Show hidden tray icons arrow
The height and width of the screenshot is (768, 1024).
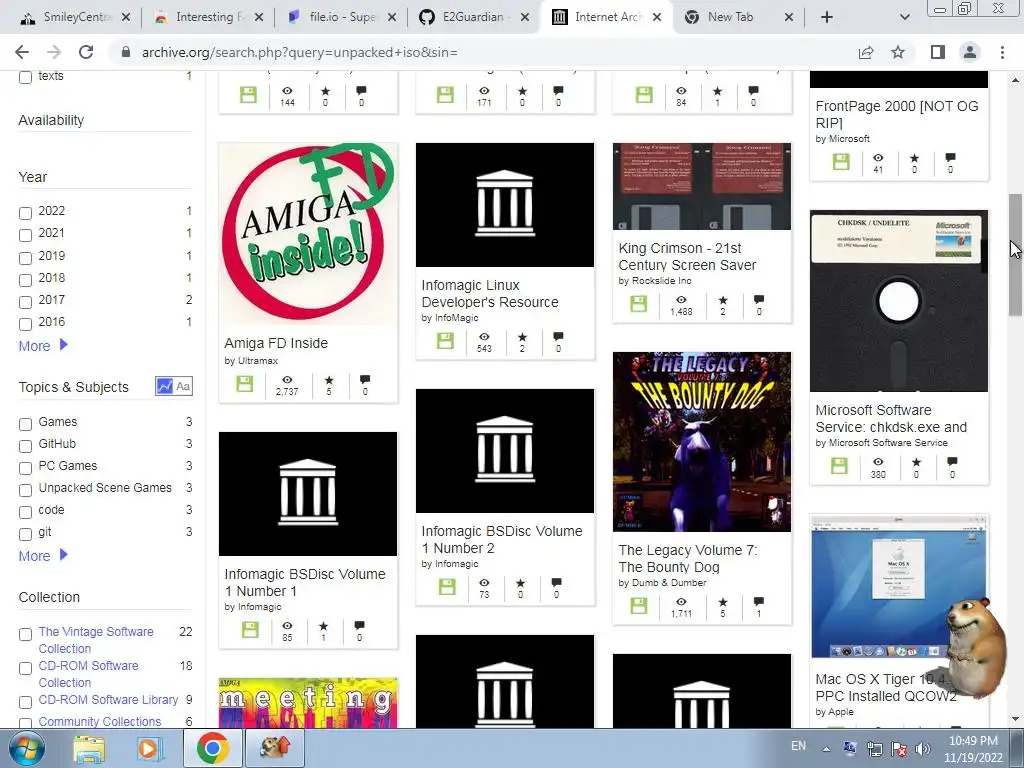coord(826,749)
